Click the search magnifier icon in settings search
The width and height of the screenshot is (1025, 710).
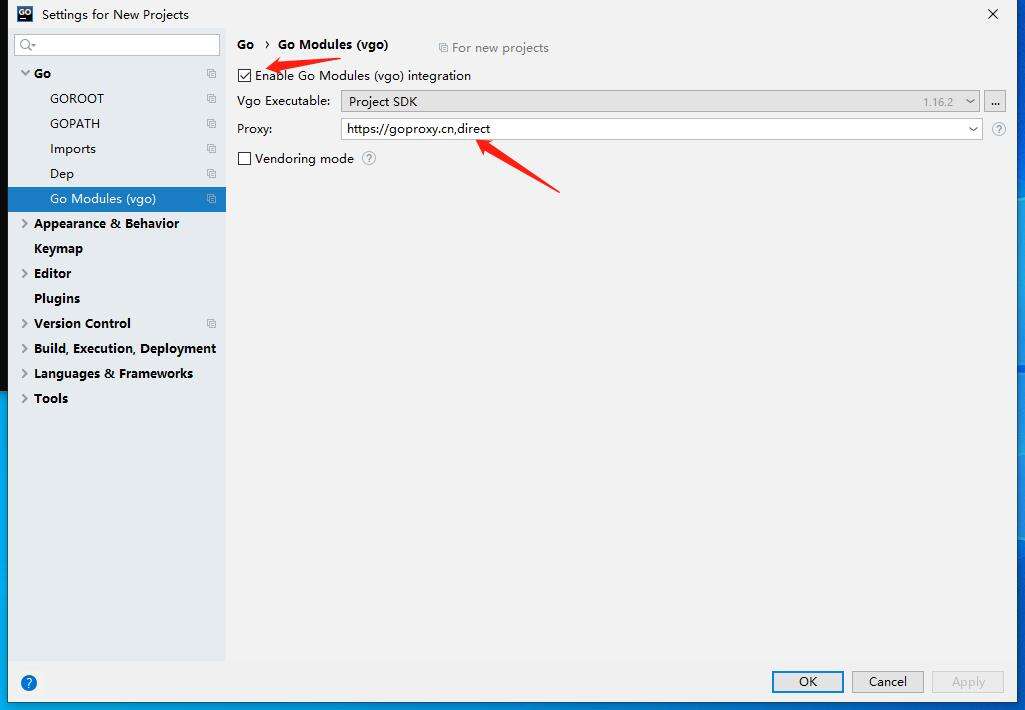pos(28,45)
